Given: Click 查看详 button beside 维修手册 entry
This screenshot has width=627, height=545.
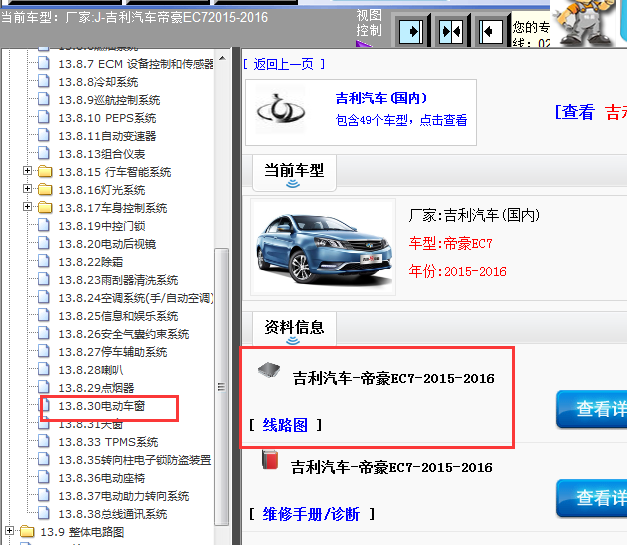Looking at the screenshot, I should 592,498.
